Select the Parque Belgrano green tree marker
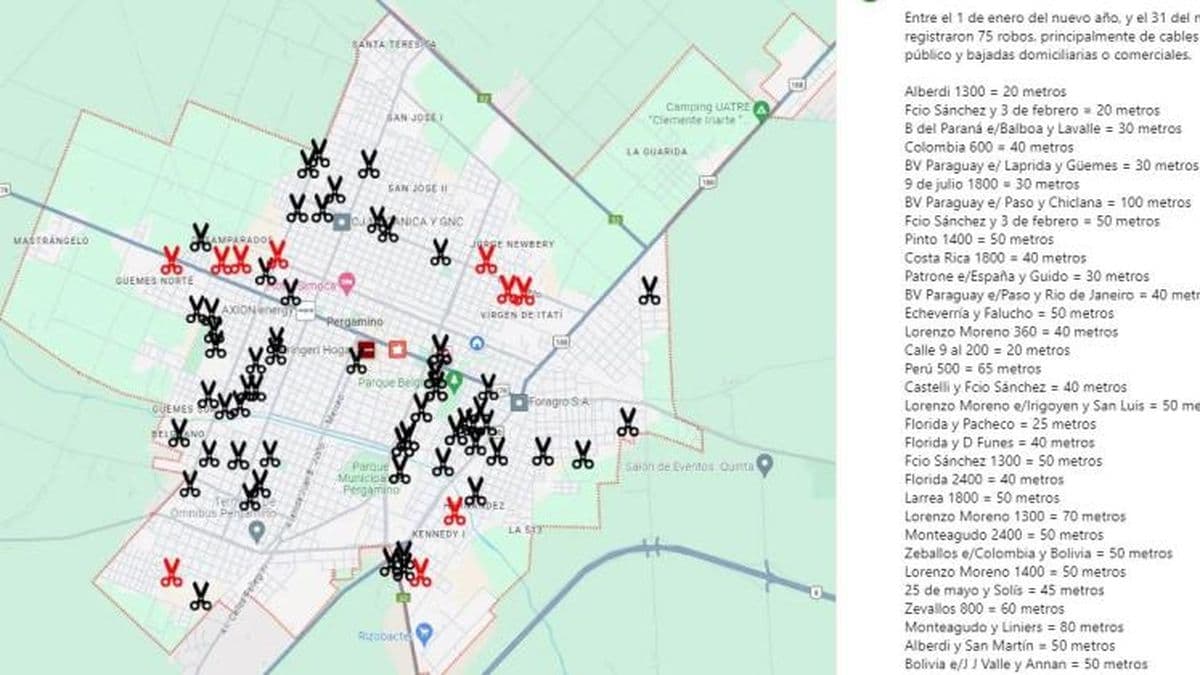Image resolution: width=1200 pixels, height=675 pixels. (453, 380)
